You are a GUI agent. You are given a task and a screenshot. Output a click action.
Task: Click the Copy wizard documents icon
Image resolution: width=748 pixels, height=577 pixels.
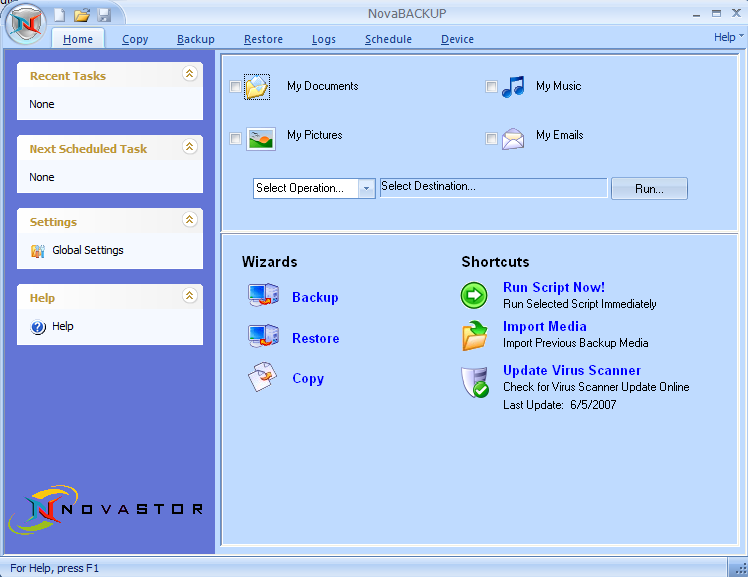point(262,377)
